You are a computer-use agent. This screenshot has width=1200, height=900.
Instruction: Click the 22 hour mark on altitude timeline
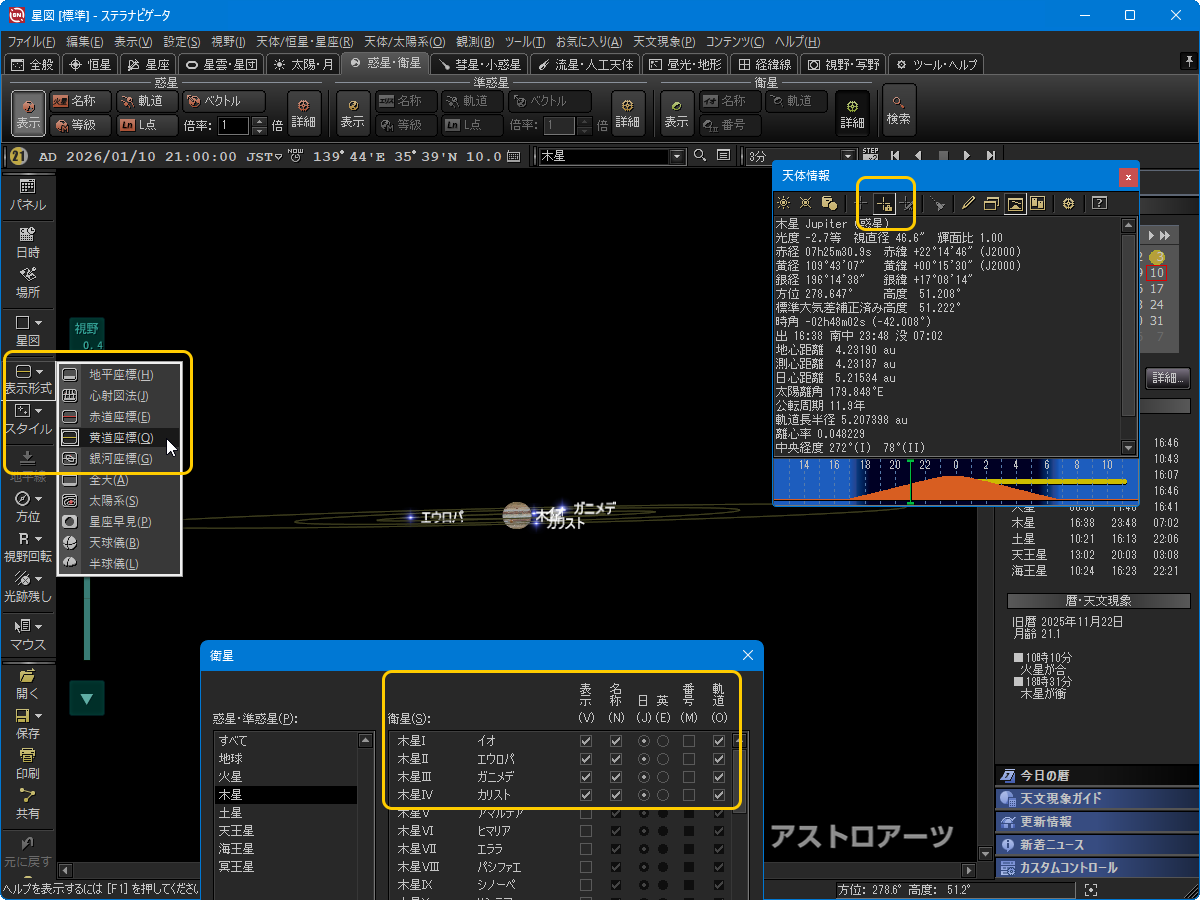point(925,466)
